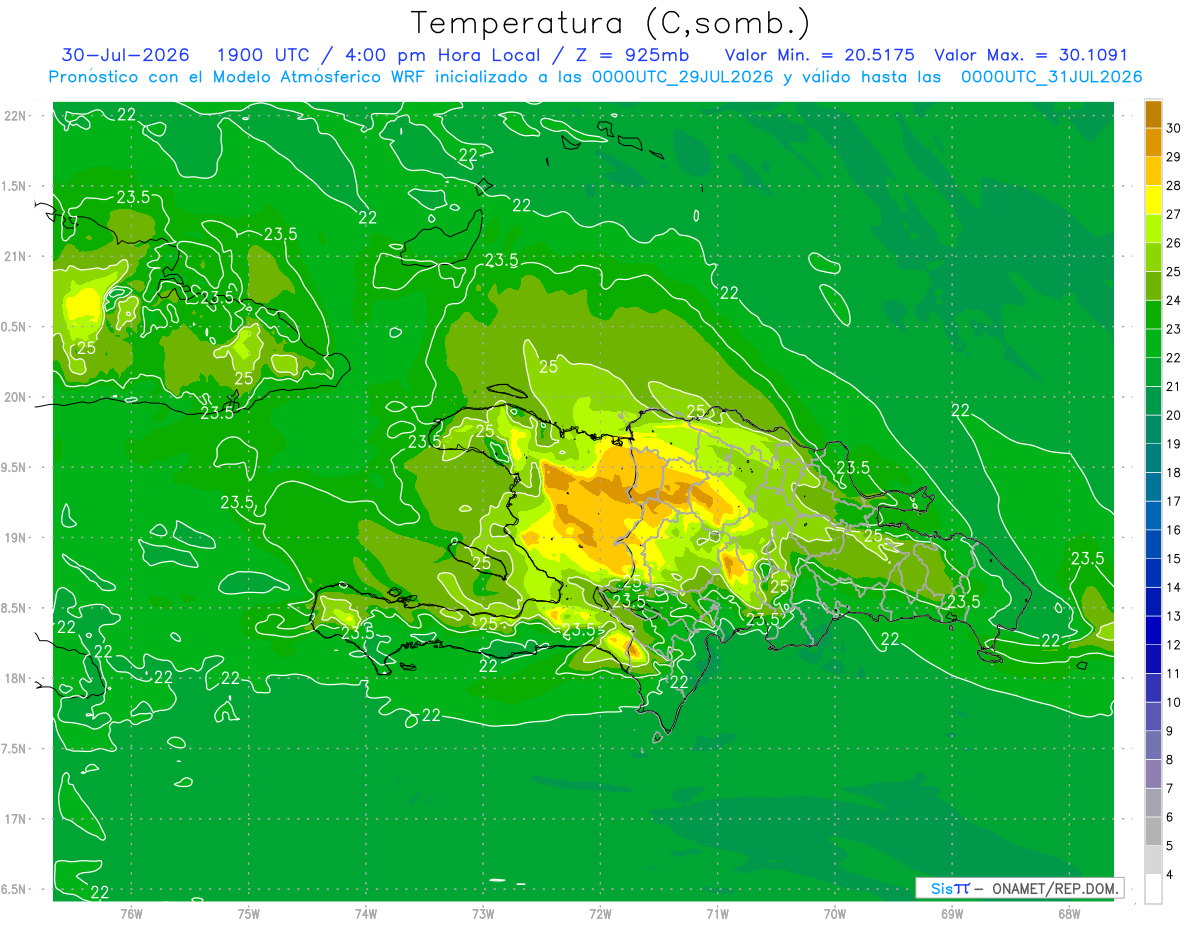Click the purple swatch between 7 and 8
Image resolution: width=1200 pixels, height=927 pixels.
coord(1154,773)
